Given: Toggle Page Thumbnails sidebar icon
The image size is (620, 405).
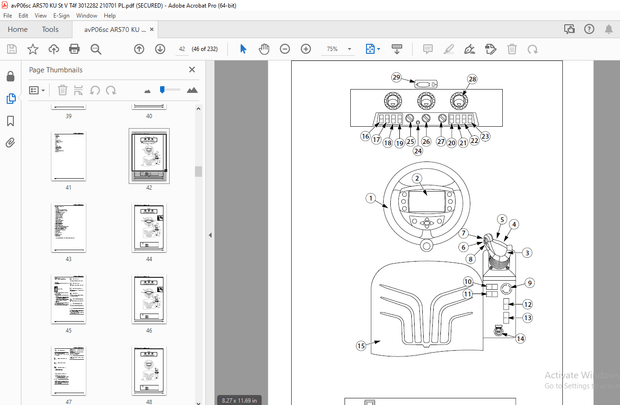Looking at the screenshot, I should tap(11, 98).
